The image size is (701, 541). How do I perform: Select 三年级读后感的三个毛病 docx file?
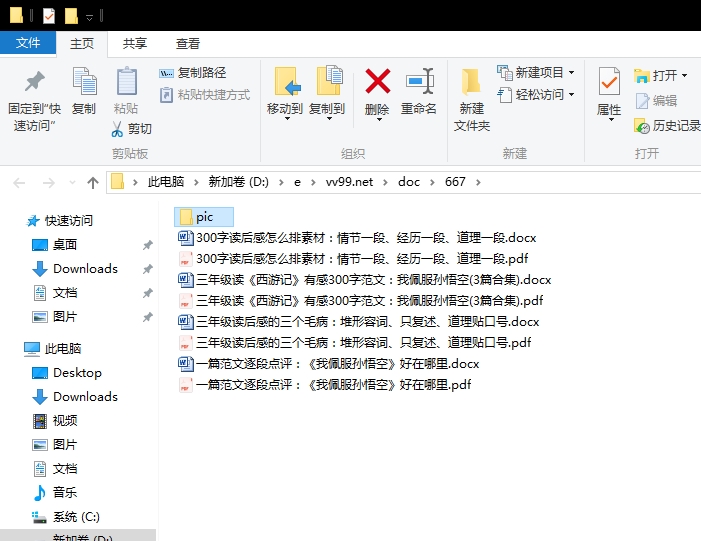359,321
